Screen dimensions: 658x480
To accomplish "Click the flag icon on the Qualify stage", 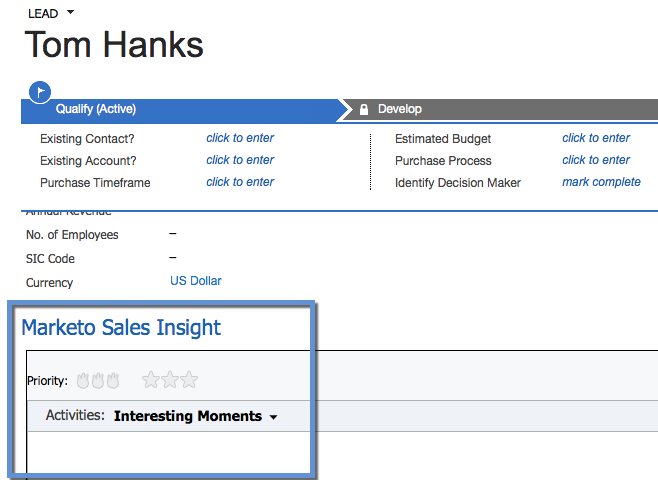I will click(41, 91).
